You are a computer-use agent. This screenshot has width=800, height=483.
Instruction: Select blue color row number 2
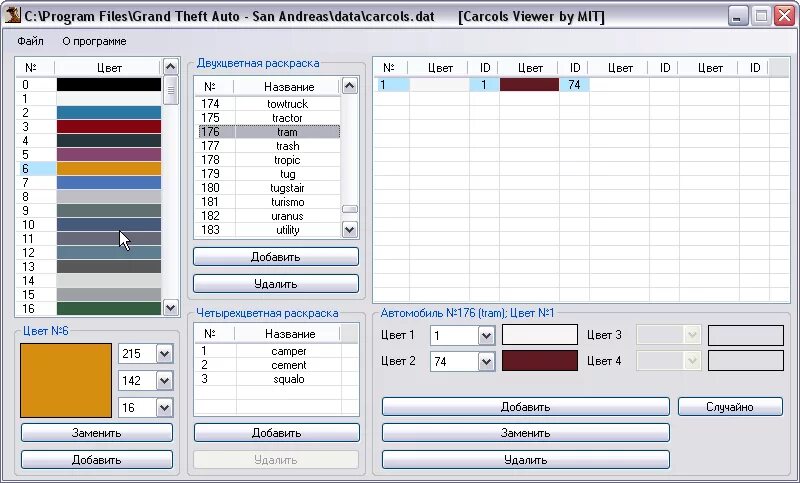(89, 113)
